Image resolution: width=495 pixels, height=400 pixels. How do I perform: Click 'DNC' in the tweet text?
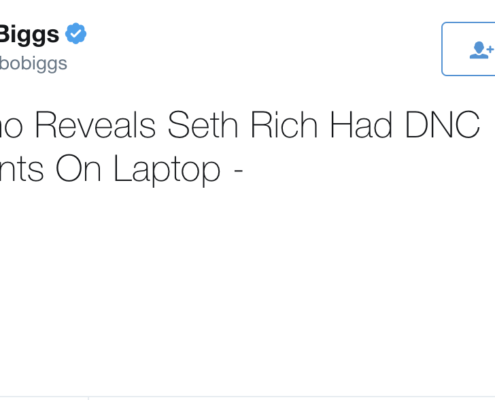click(442, 125)
